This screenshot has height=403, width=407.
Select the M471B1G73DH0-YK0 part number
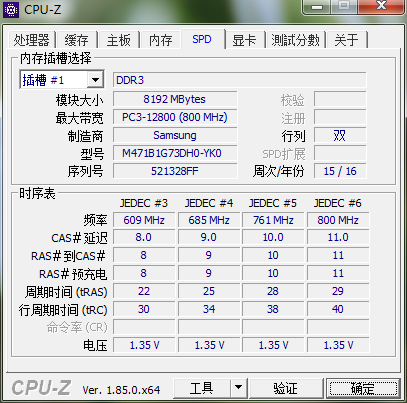tap(175, 153)
